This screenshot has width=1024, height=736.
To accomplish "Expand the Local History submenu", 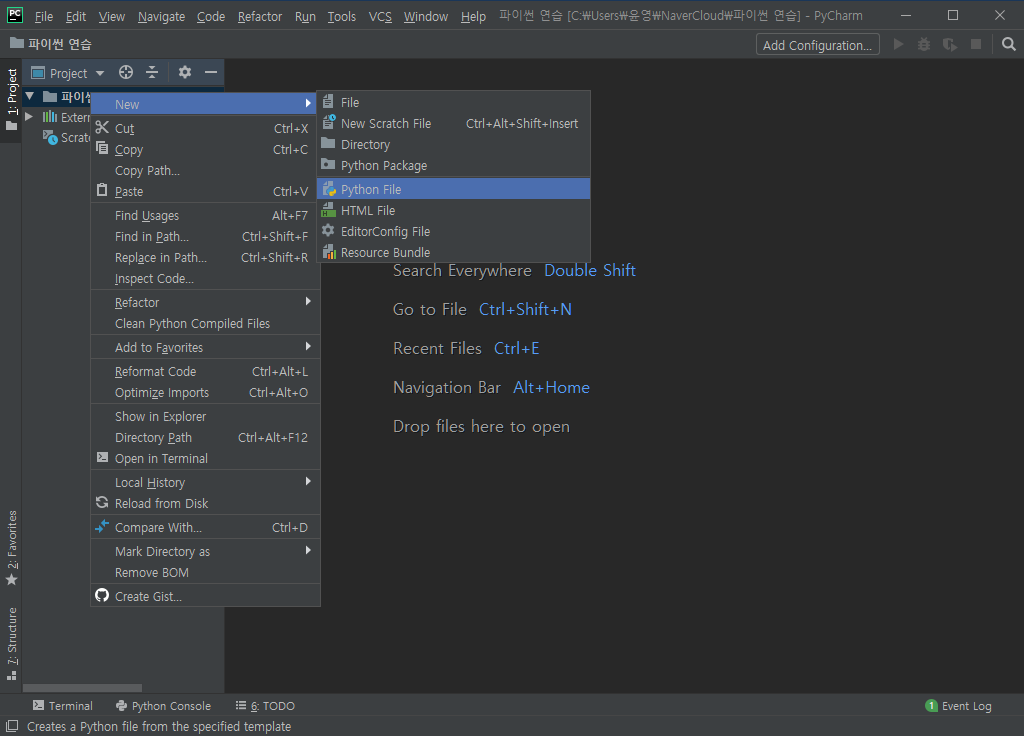I will tap(205, 482).
